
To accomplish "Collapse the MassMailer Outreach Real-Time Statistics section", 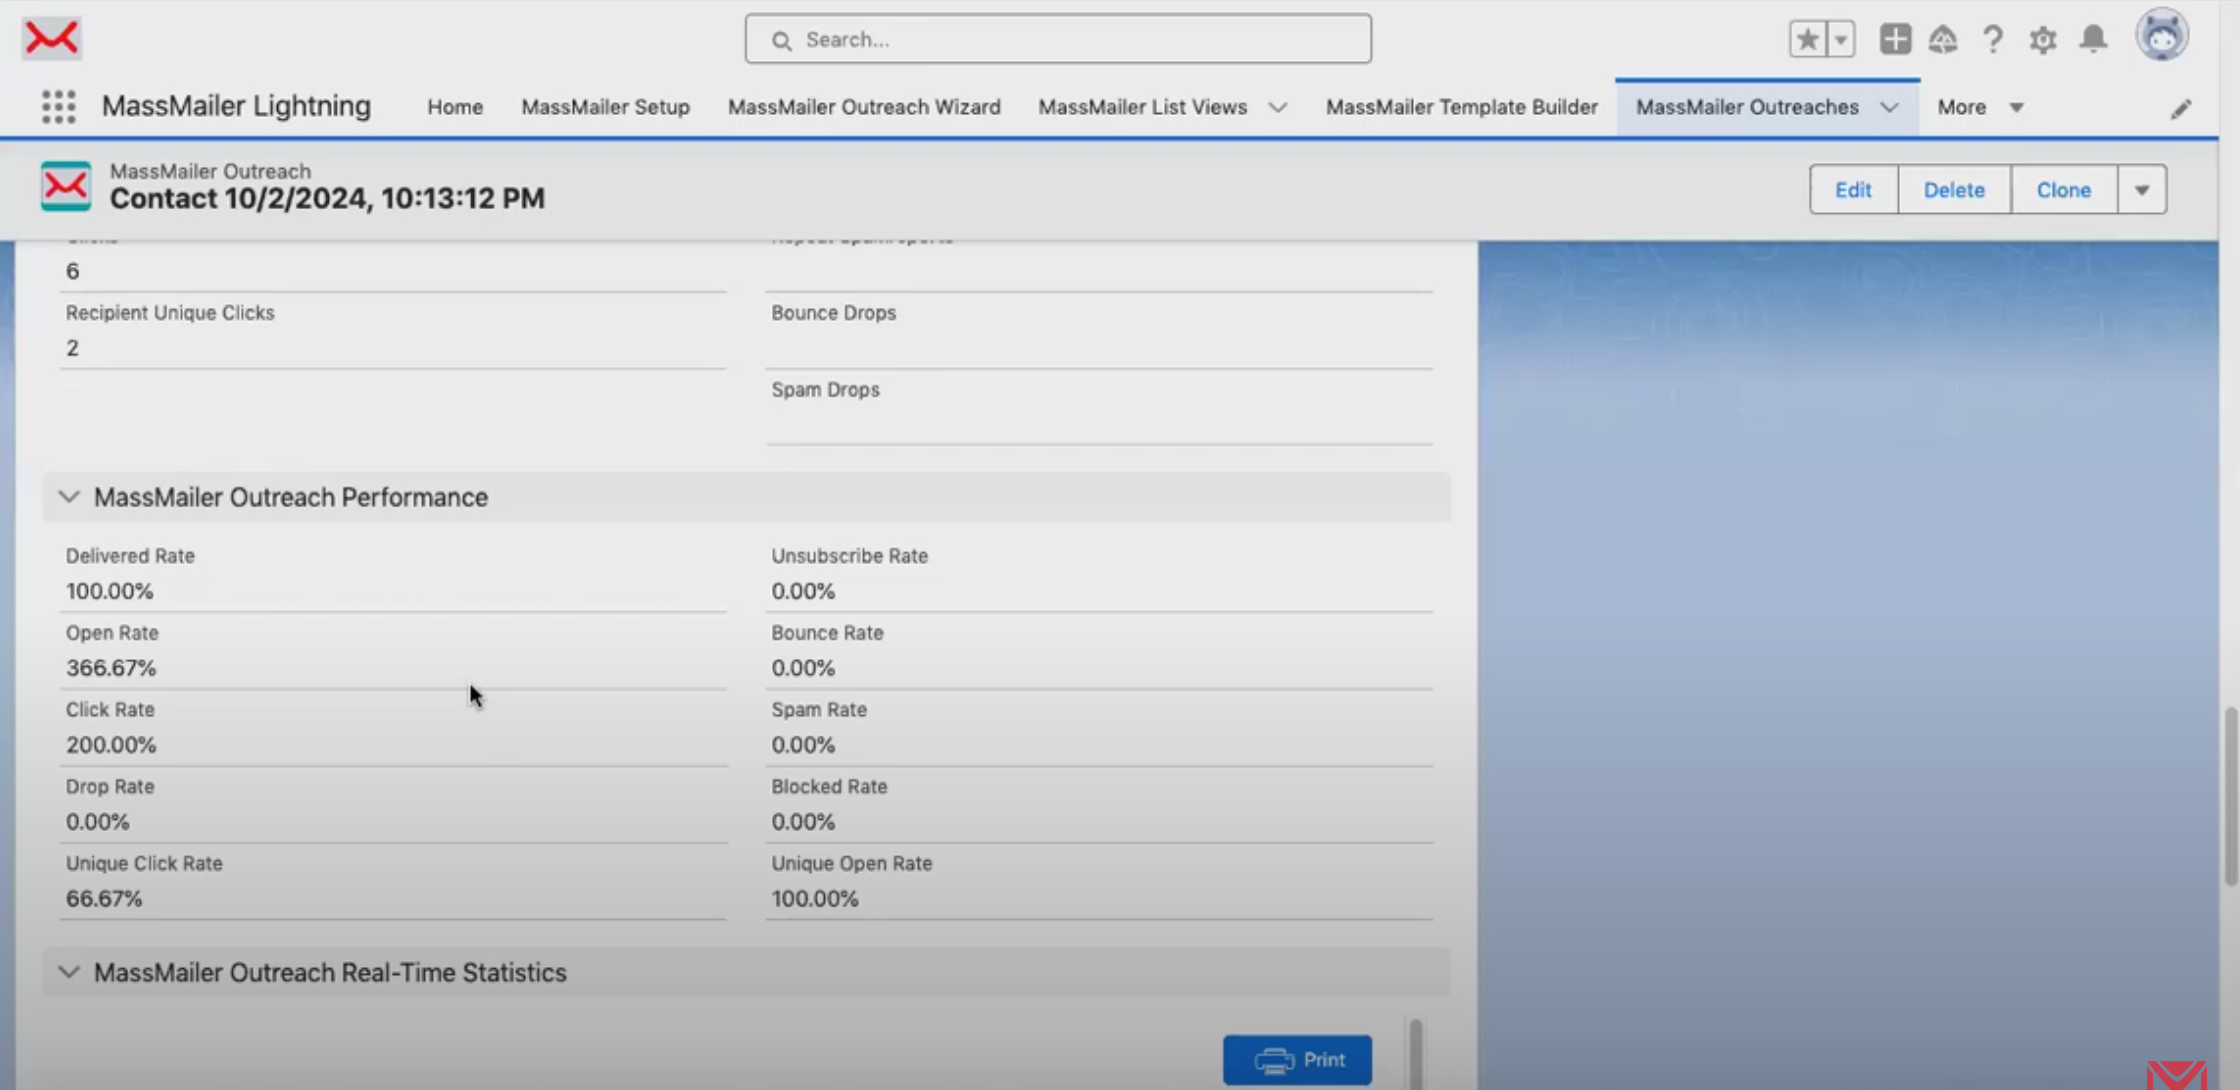I will 69,972.
